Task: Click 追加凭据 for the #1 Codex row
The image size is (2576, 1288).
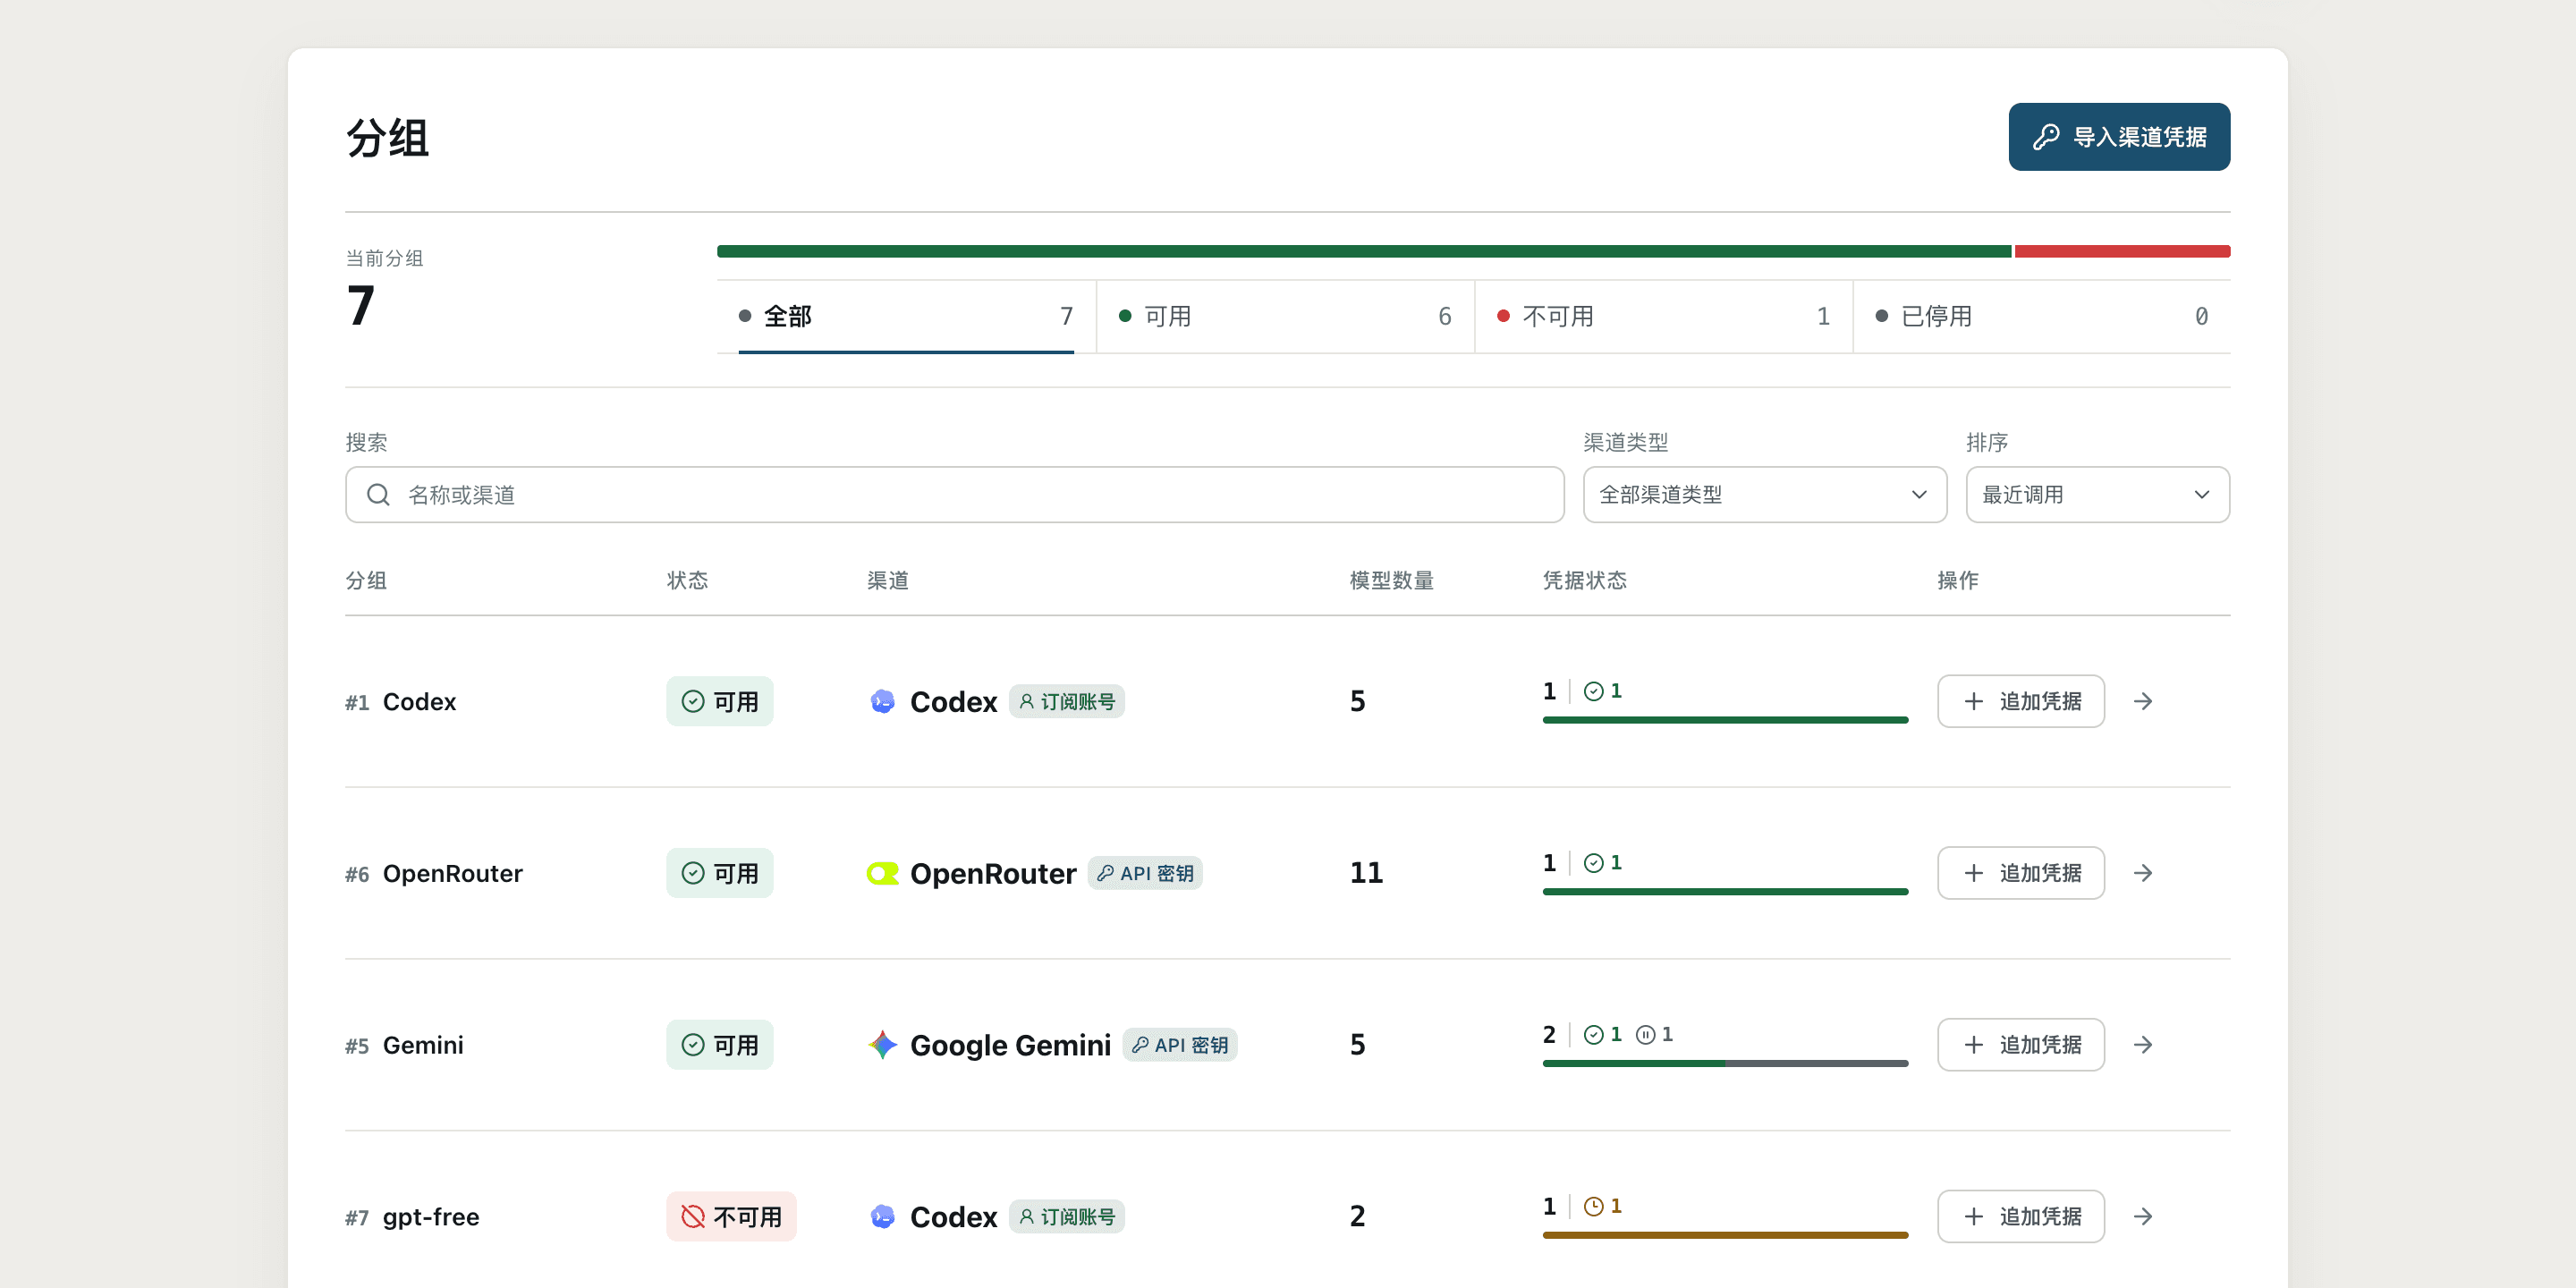Action: (x=2020, y=701)
